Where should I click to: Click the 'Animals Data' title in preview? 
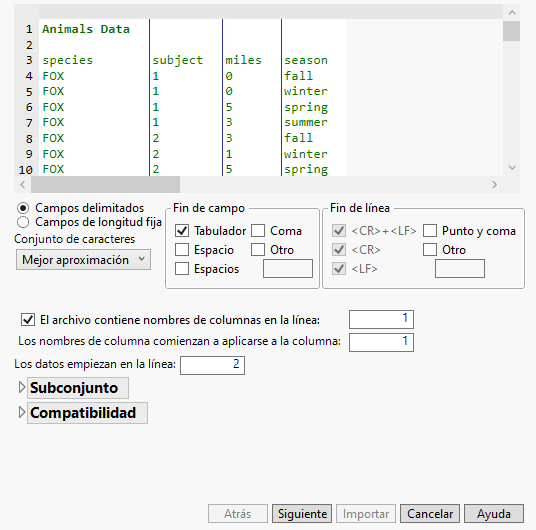[x=86, y=29]
